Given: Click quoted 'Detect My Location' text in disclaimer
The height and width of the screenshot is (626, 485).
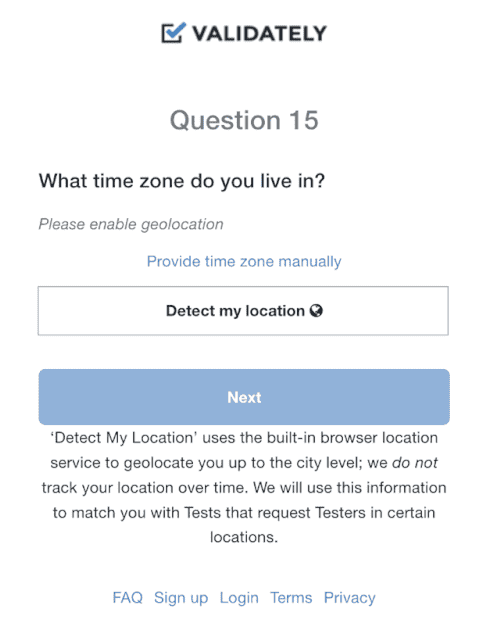Looking at the screenshot, I should click(x=124, y=438).
